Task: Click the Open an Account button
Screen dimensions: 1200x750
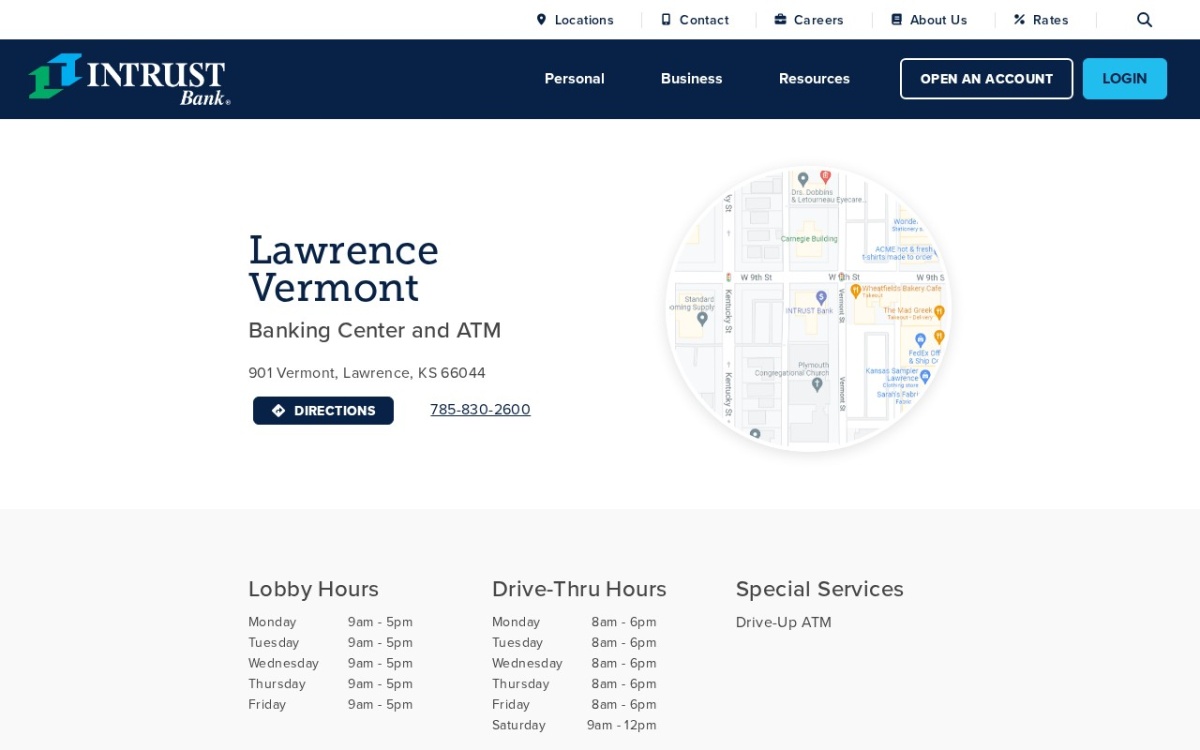Action: click(x=986, y=79)
